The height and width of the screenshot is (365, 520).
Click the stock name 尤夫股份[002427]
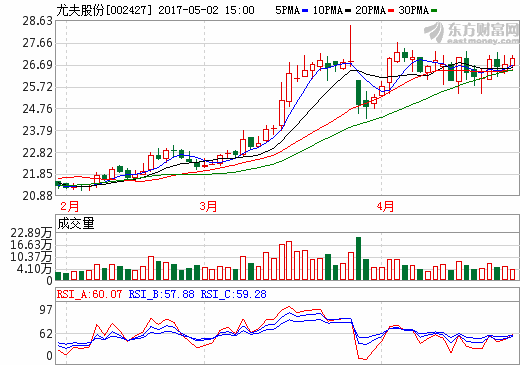104,10
